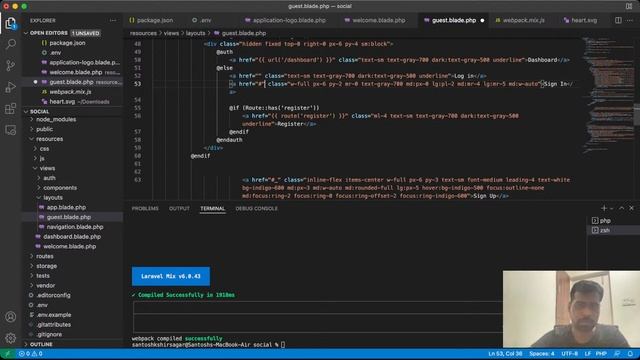The image size is (640, 360).
Task: Open terminal launch profile dropdown arrow
Action: (611, 208)
